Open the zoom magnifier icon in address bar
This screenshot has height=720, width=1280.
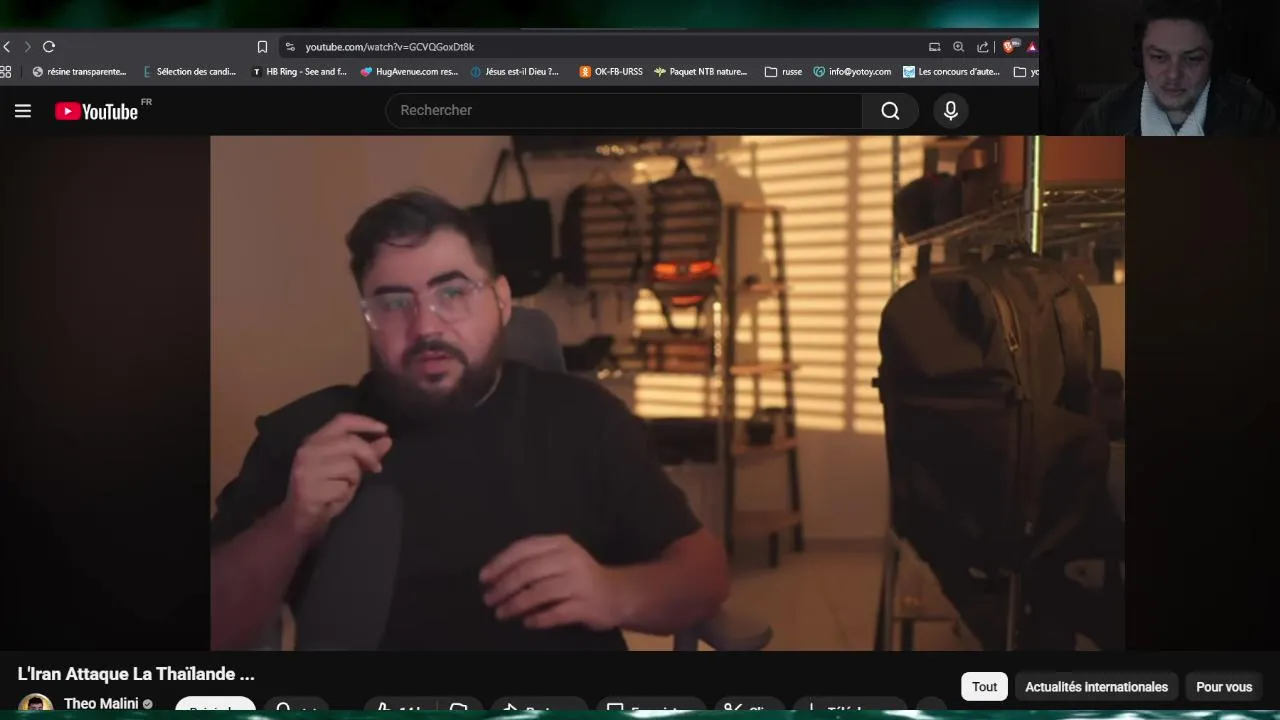(958, 47)
